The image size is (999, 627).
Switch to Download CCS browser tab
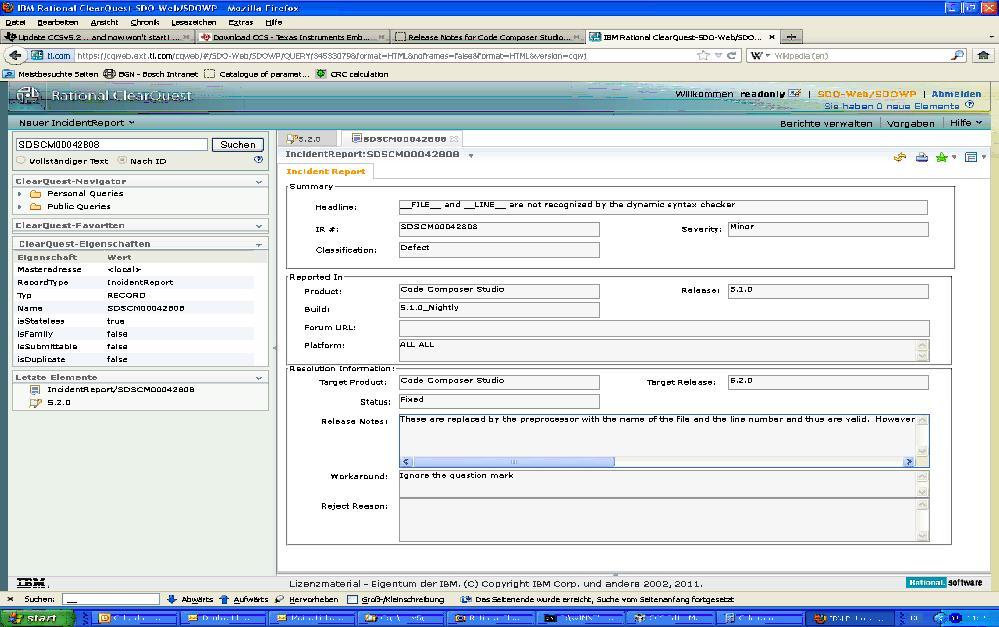tap(292, 37)
